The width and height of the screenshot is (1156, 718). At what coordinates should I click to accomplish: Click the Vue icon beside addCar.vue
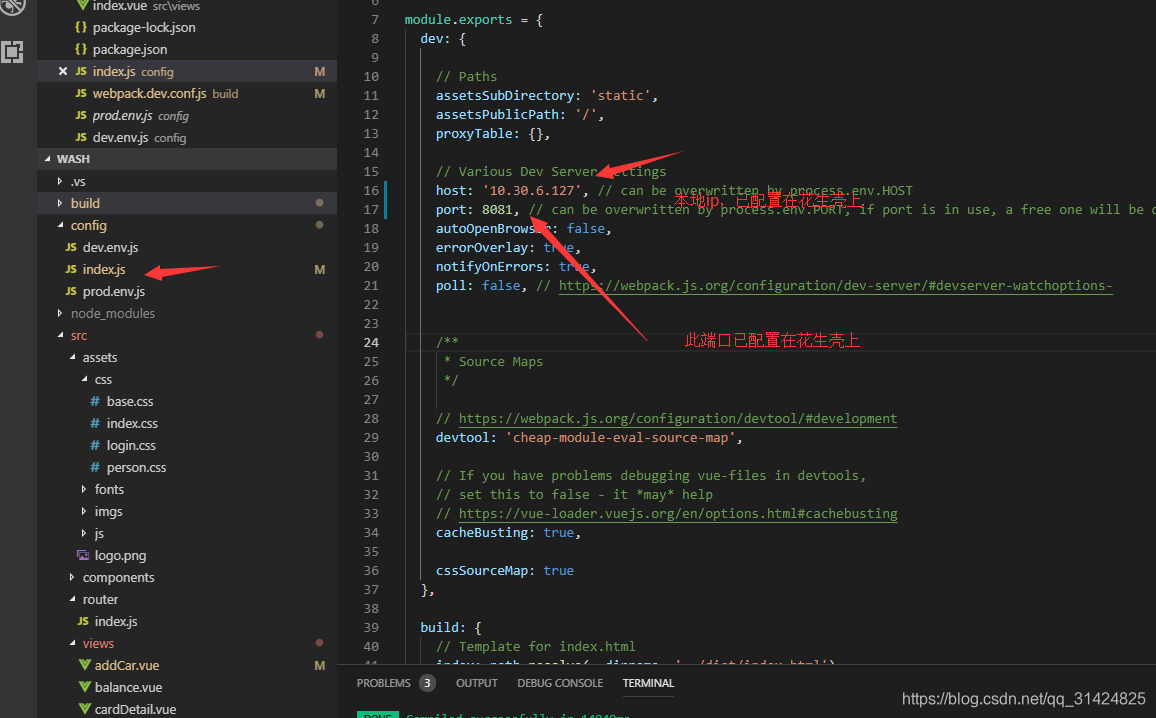[x=84, y=665]
